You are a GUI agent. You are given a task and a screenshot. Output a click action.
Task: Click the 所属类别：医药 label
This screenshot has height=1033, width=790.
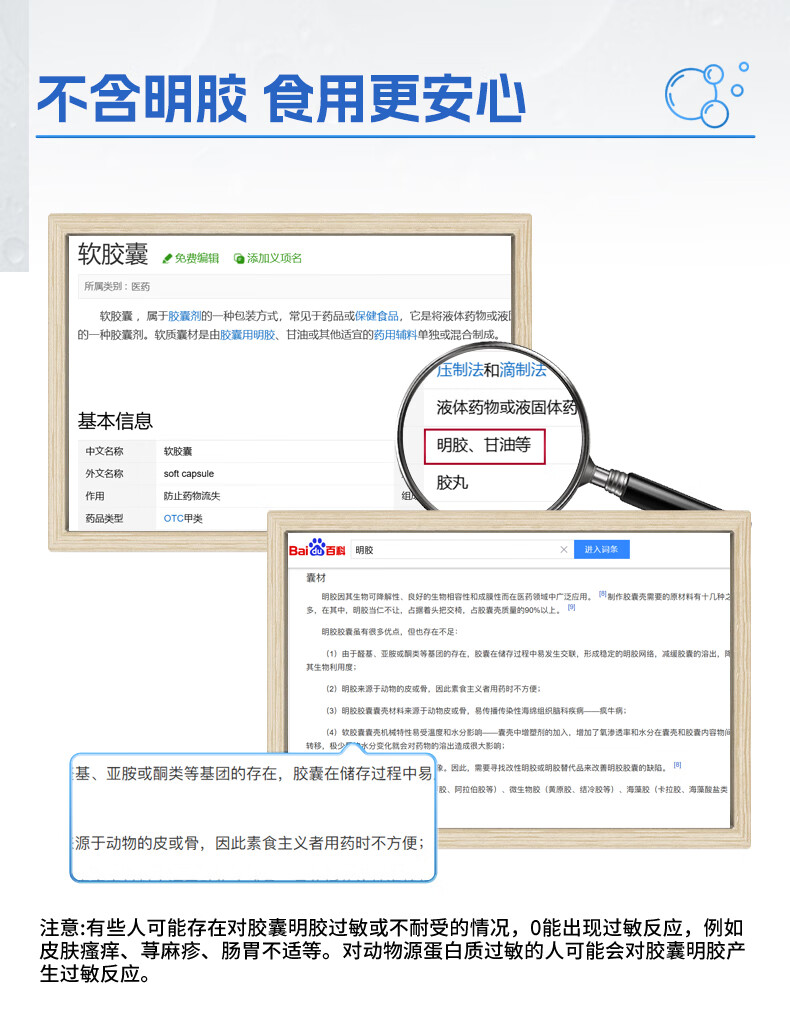click(x=117, y=287)
